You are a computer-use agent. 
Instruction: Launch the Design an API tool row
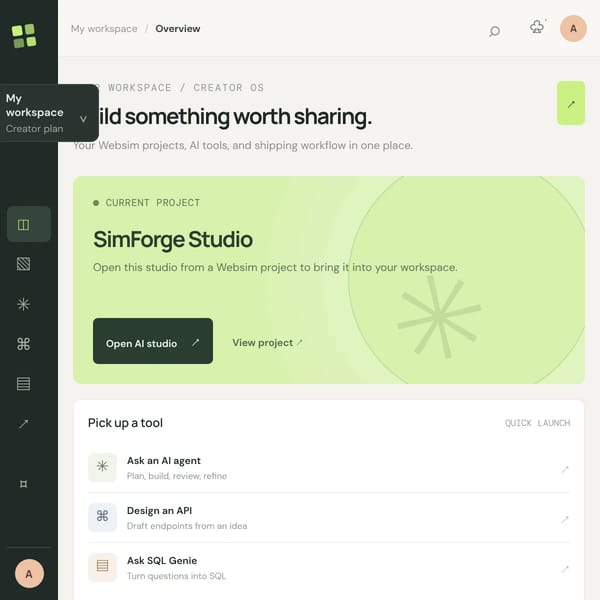pos(328,518)
